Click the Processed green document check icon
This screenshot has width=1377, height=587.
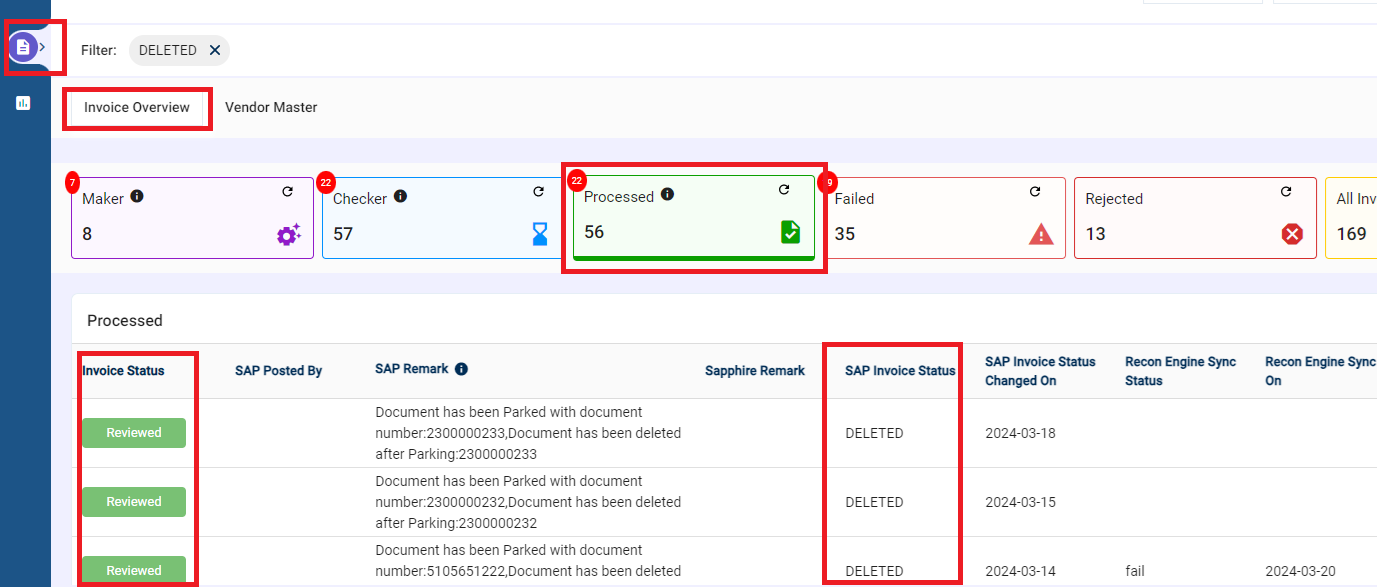tap(791, 232)
